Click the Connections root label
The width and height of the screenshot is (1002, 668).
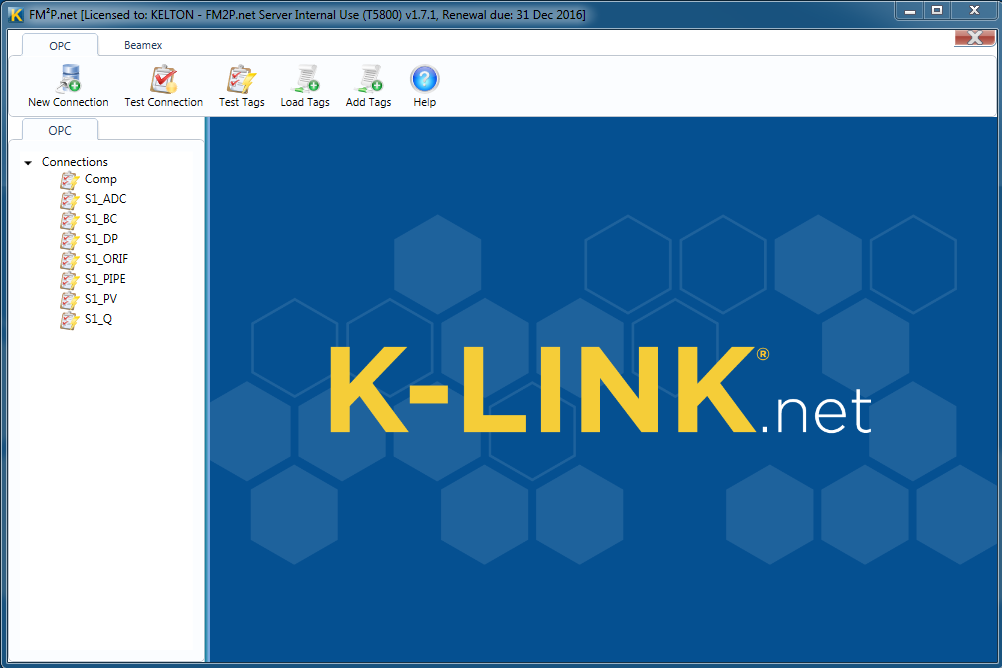click(x=75, y=162)
